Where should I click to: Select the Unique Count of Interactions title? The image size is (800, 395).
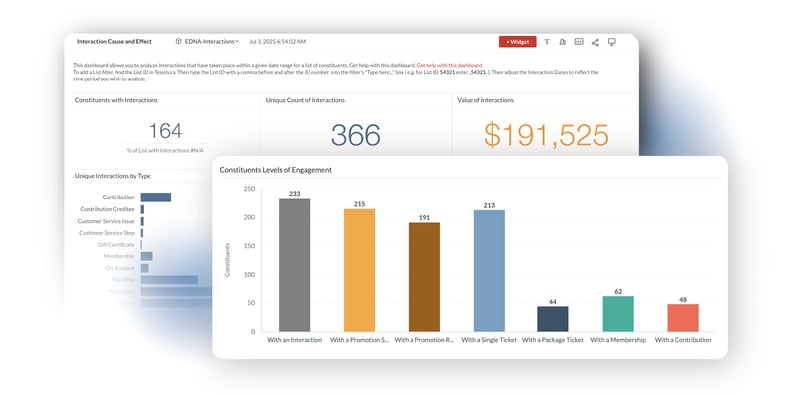305,100
